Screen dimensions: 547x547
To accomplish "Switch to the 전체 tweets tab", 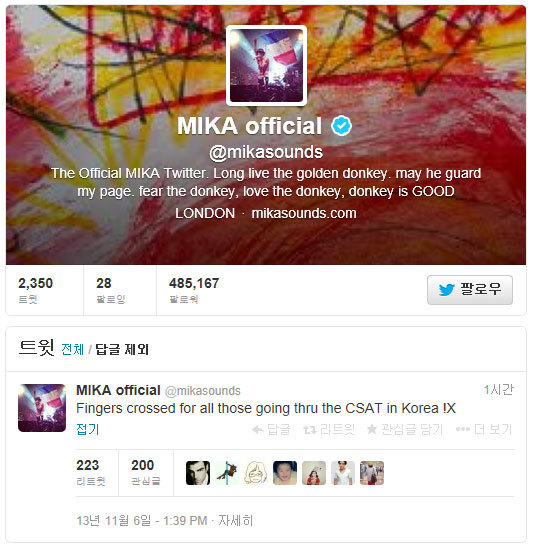I will [x=73, y=349].
